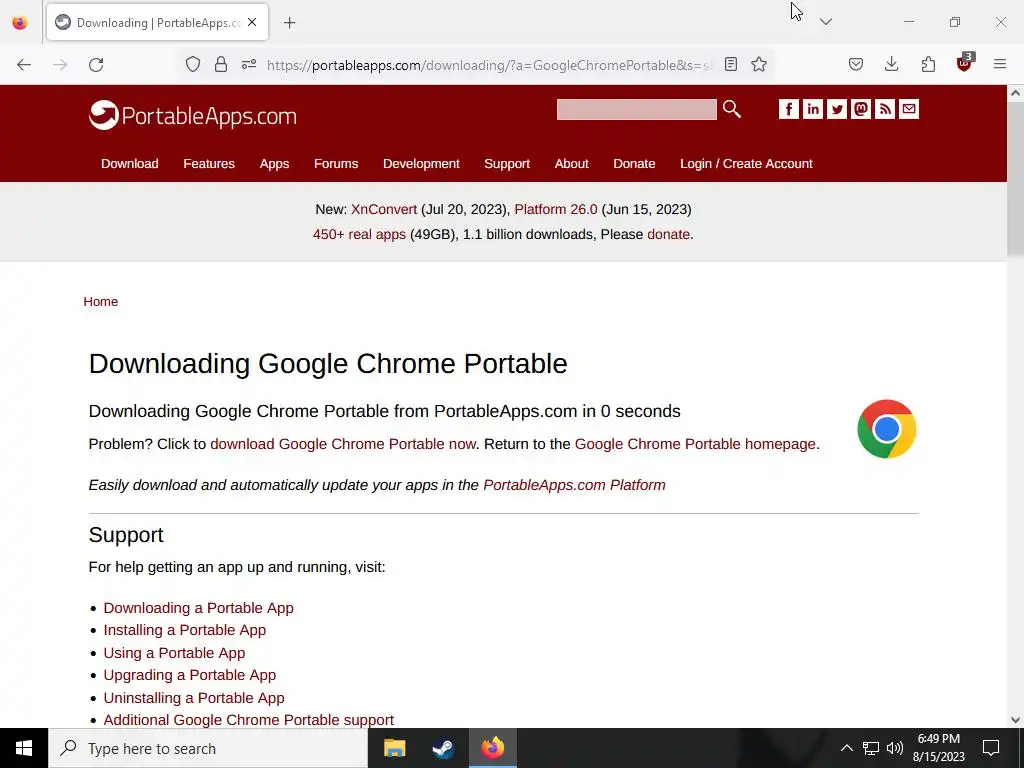Viewport: 1024px width, 768px height.
Task: Click the Firefox View icon at tab strip
Action: tap(20, 22)
